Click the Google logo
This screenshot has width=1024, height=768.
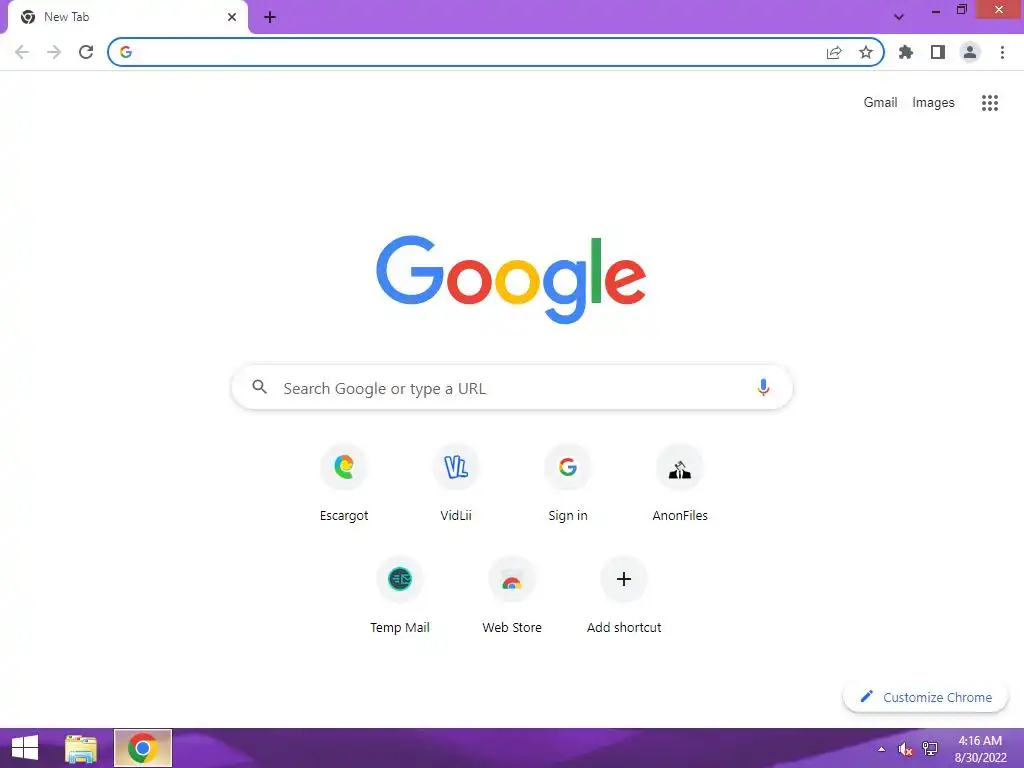pos(511,279)
